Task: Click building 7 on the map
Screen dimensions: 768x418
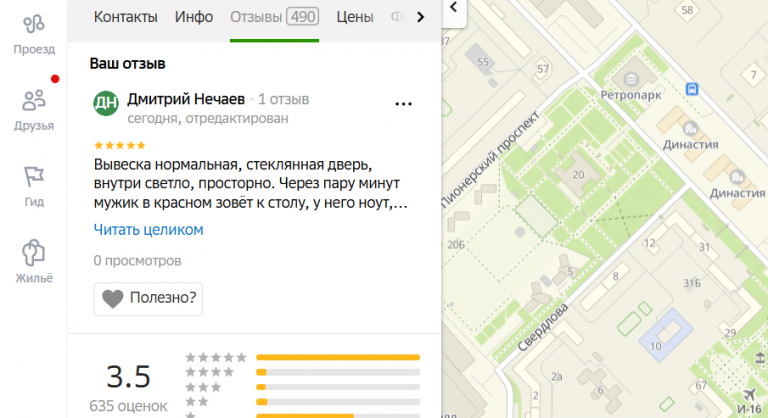Action: coord(754,75)
